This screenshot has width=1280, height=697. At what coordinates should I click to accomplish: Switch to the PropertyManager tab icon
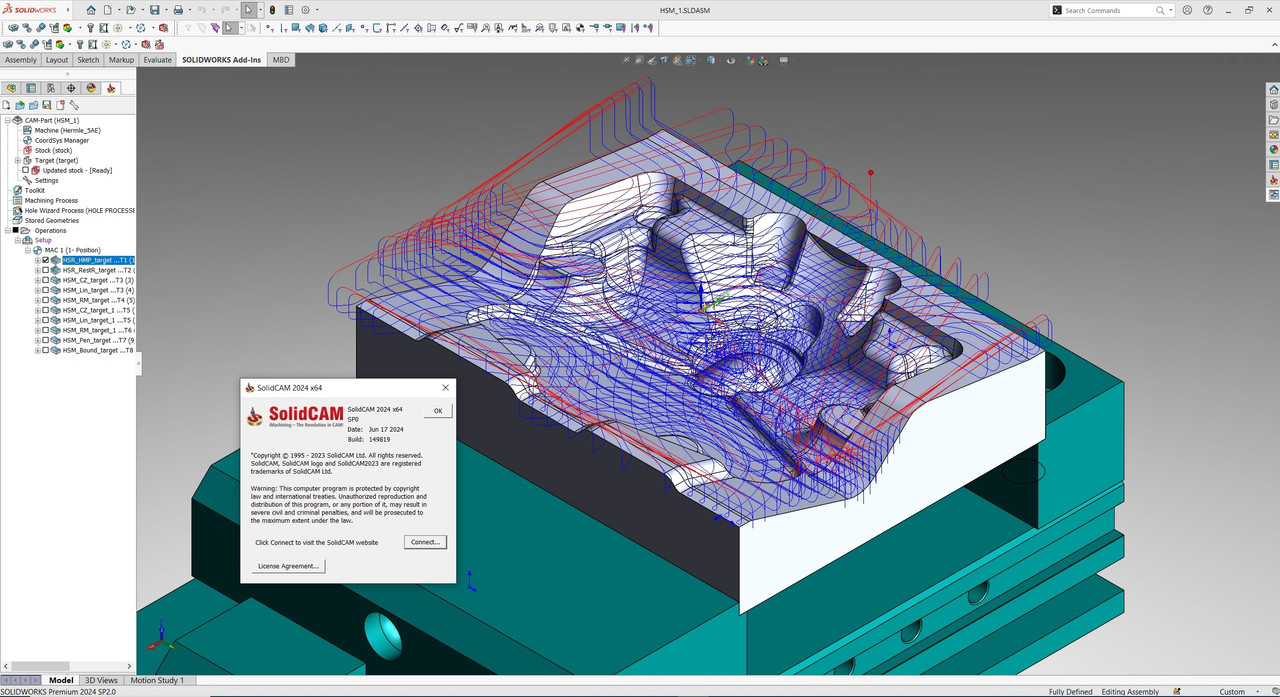tap(31, 88)
